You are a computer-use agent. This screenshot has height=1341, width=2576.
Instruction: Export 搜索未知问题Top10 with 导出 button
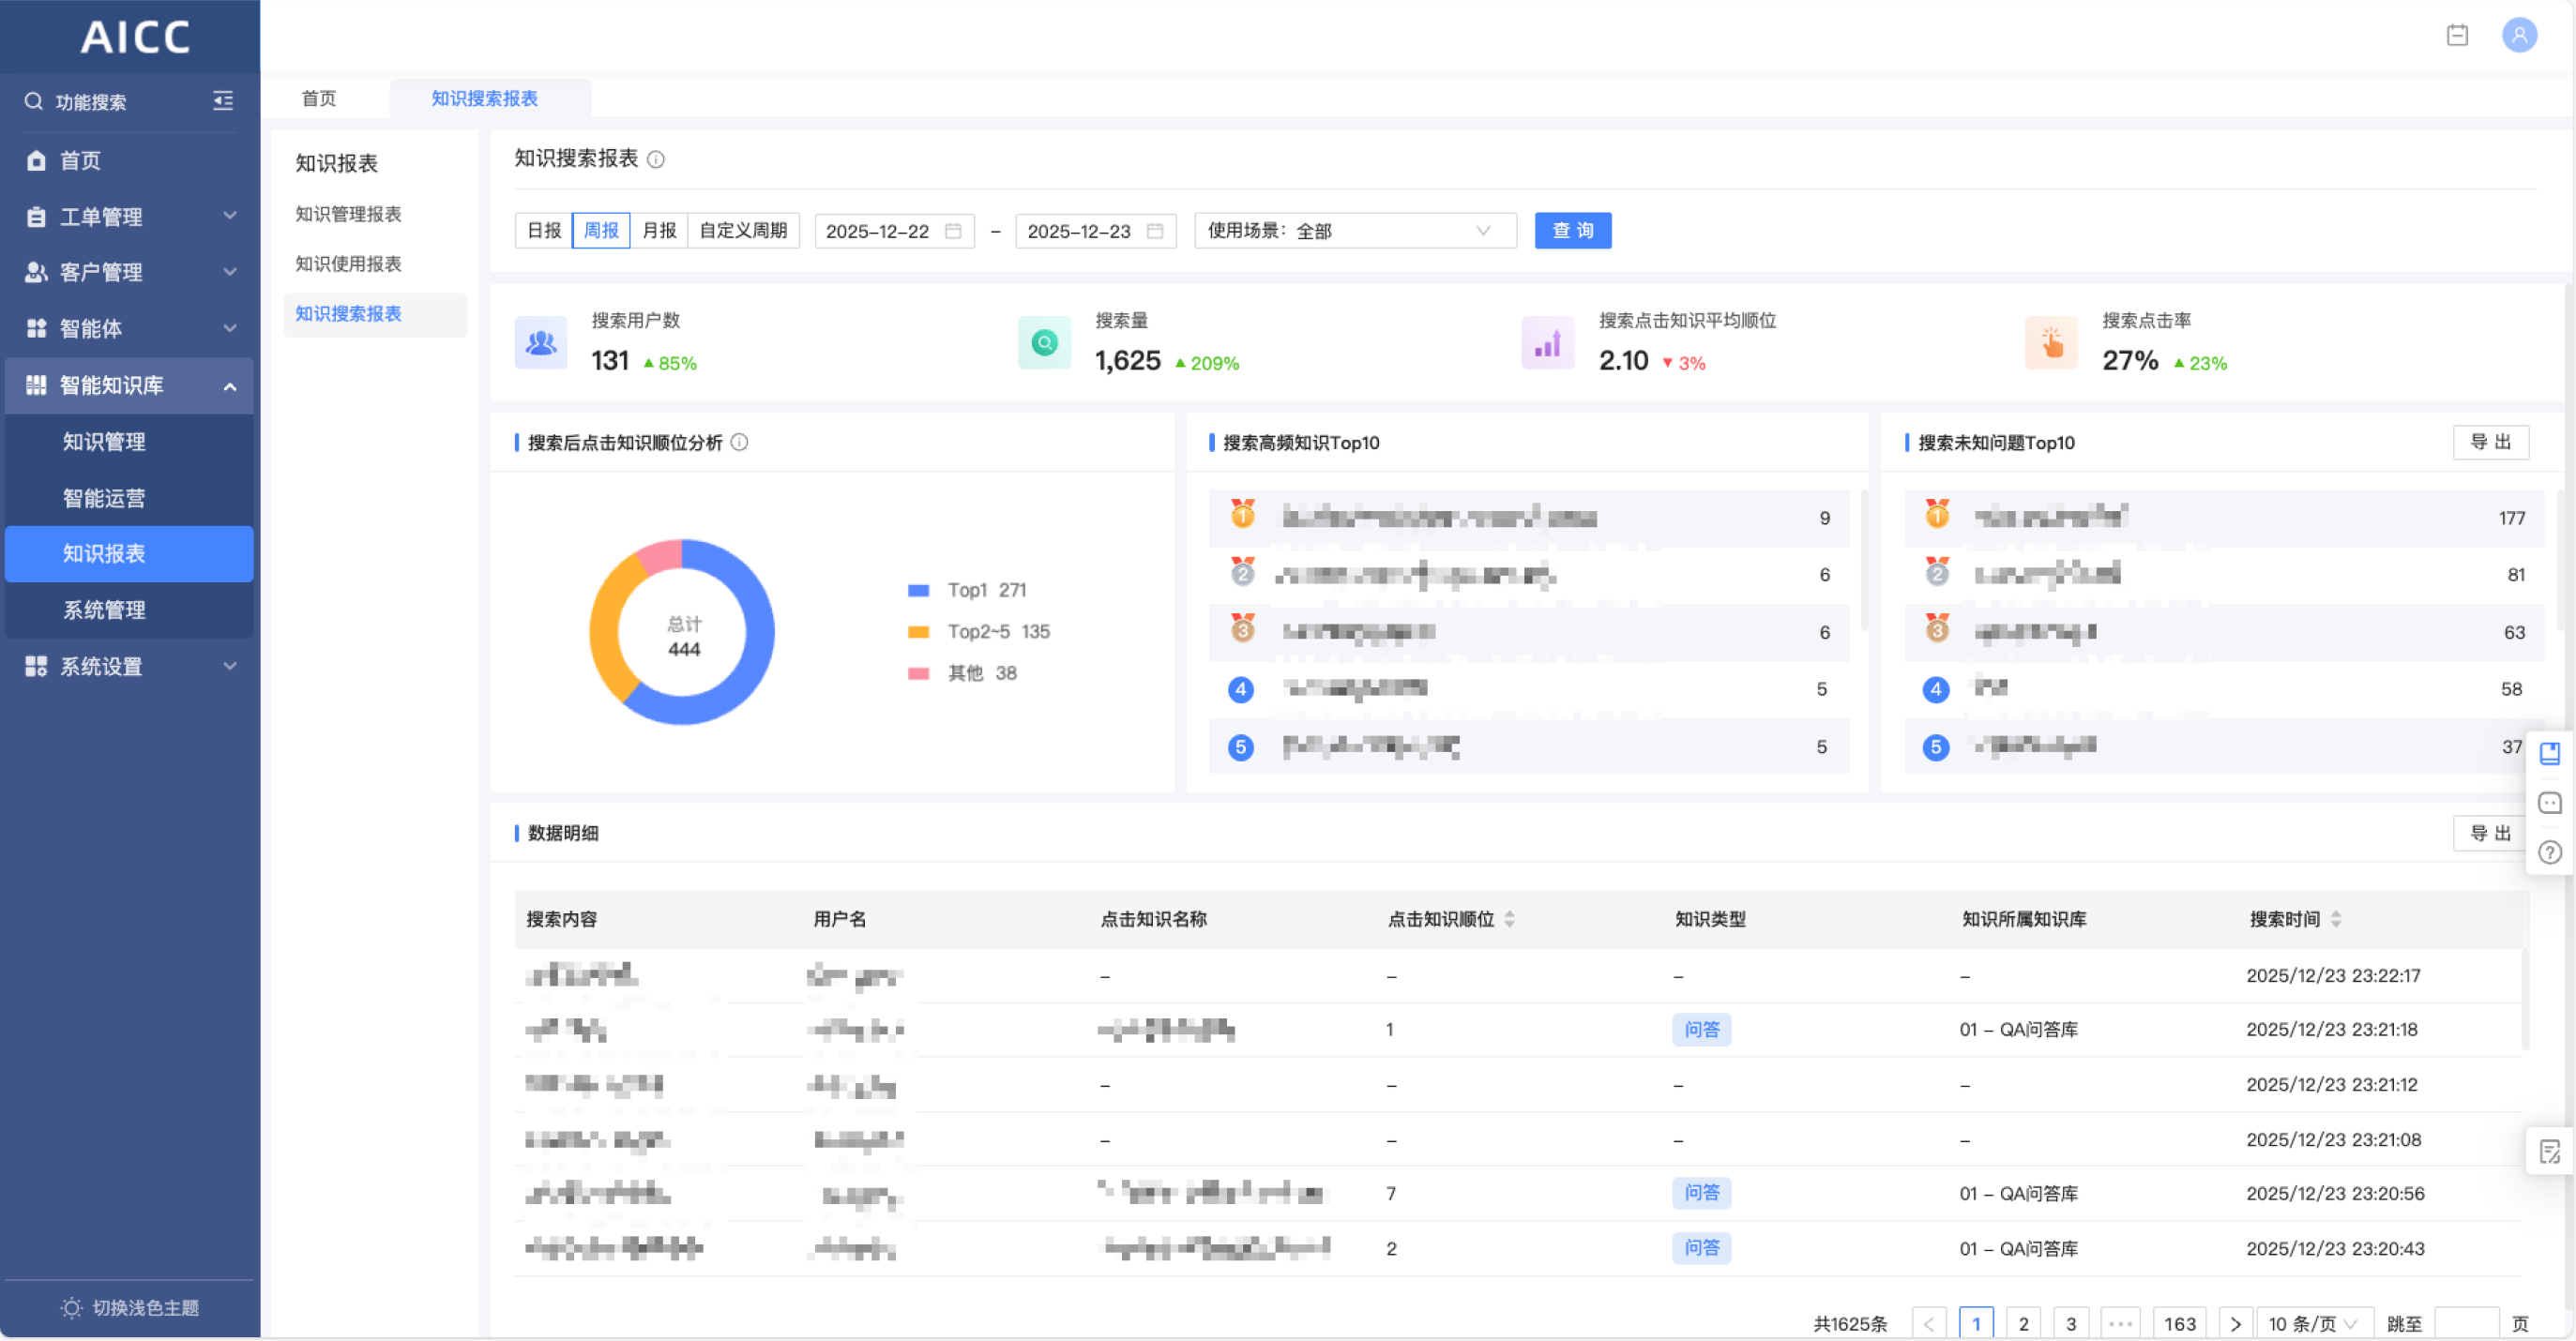pyautogui.click(x=2490, y=443)
